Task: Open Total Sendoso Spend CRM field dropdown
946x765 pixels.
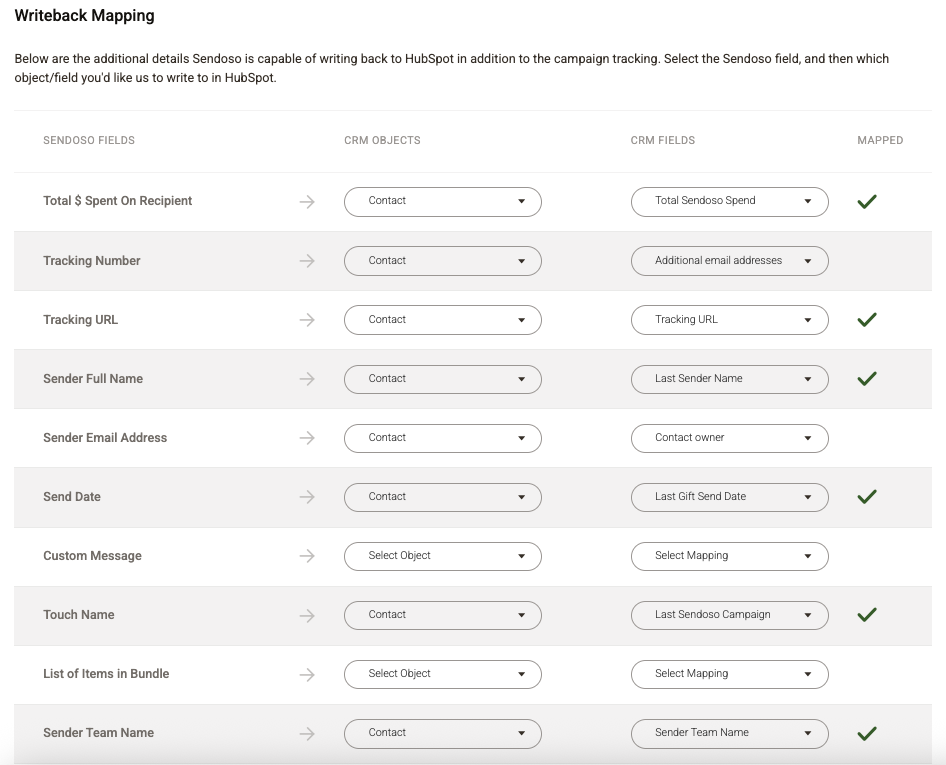Action: (729, 202)
